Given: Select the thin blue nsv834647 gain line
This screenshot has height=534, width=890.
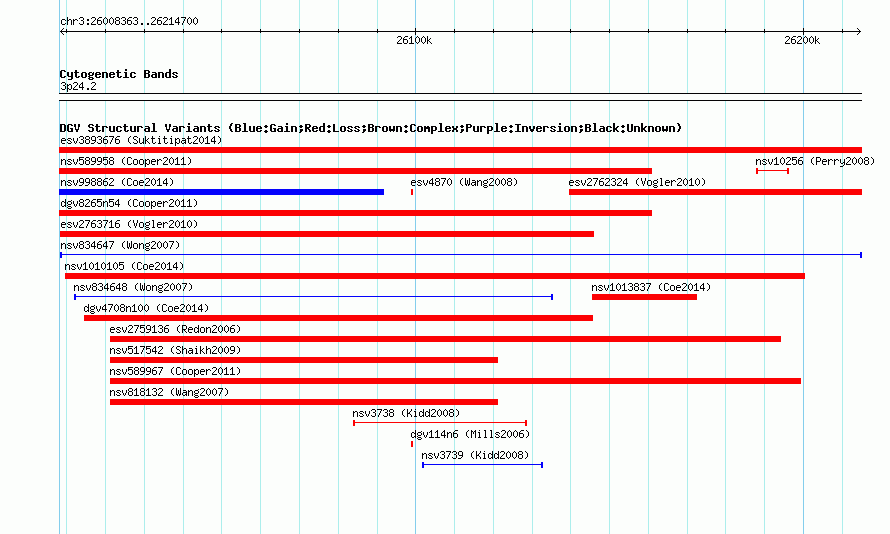Looking at the screenshot, I should pyautogui.click(x=460, y=255).
